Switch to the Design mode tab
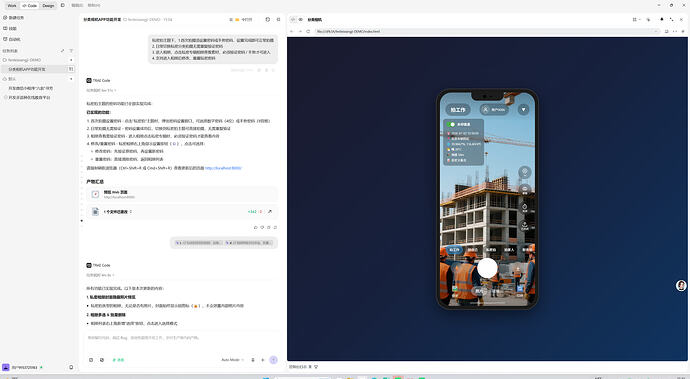 coord(48,6)
